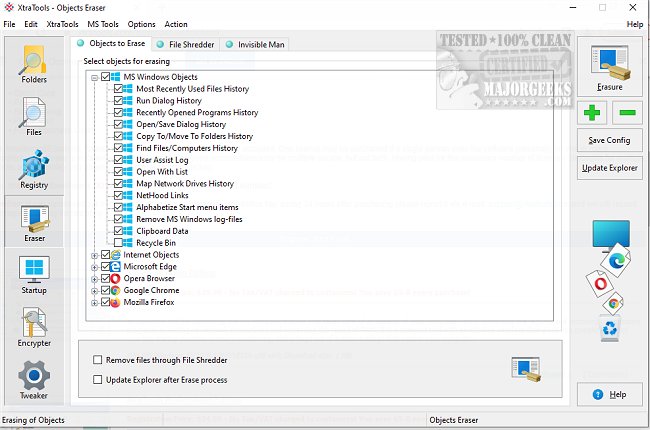
Task: Open the Edit menu
Action: point(31,24)
